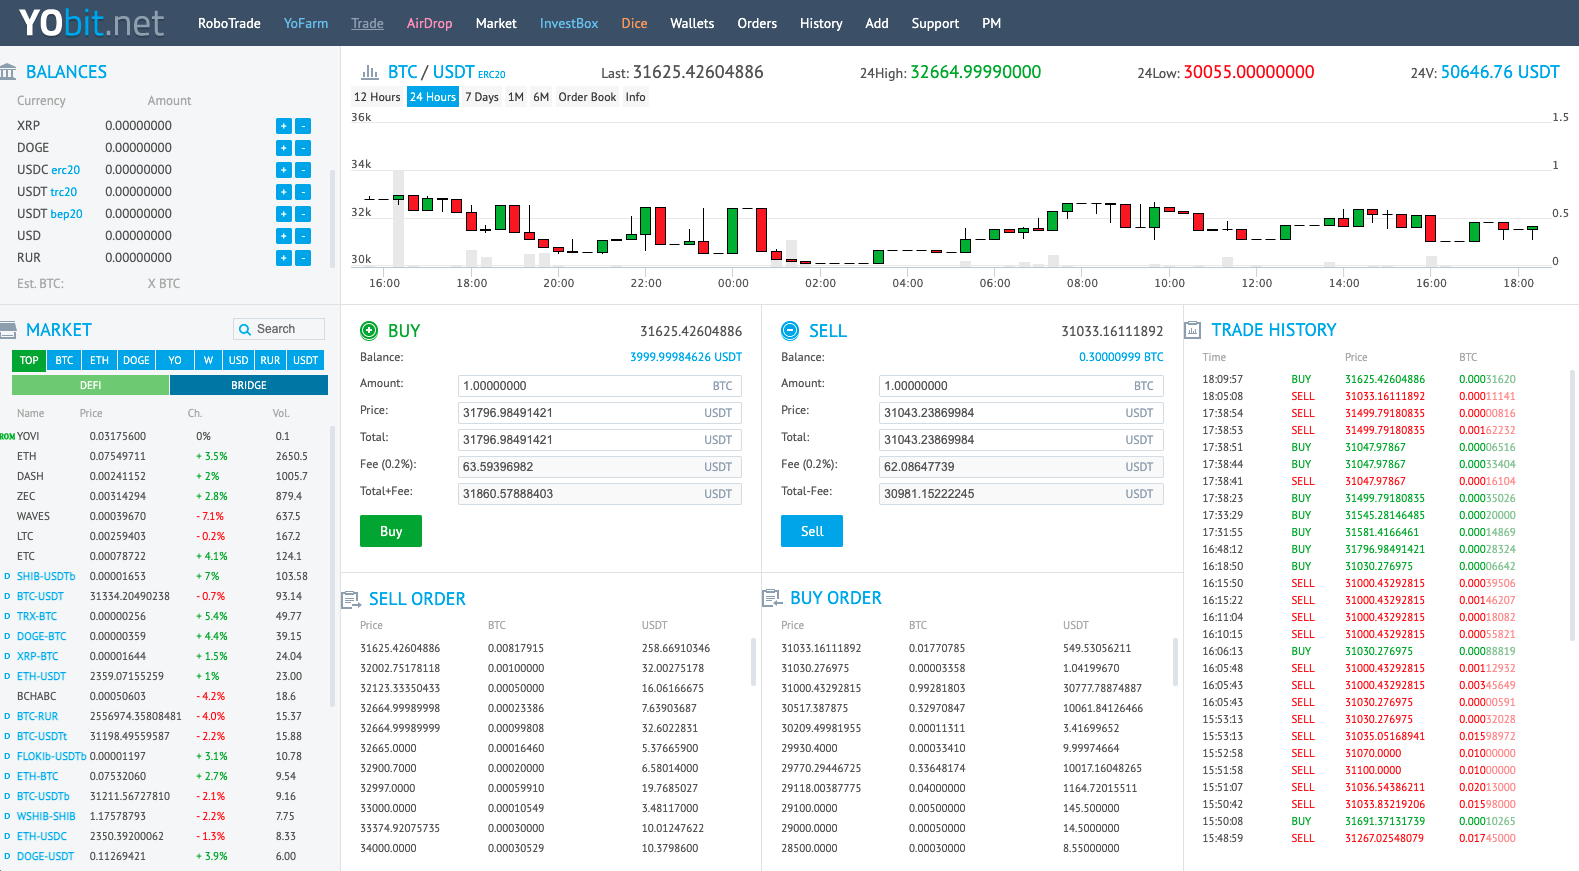
Task: Click the minus icon for RUR balance
Action: (x=303, y=258)
